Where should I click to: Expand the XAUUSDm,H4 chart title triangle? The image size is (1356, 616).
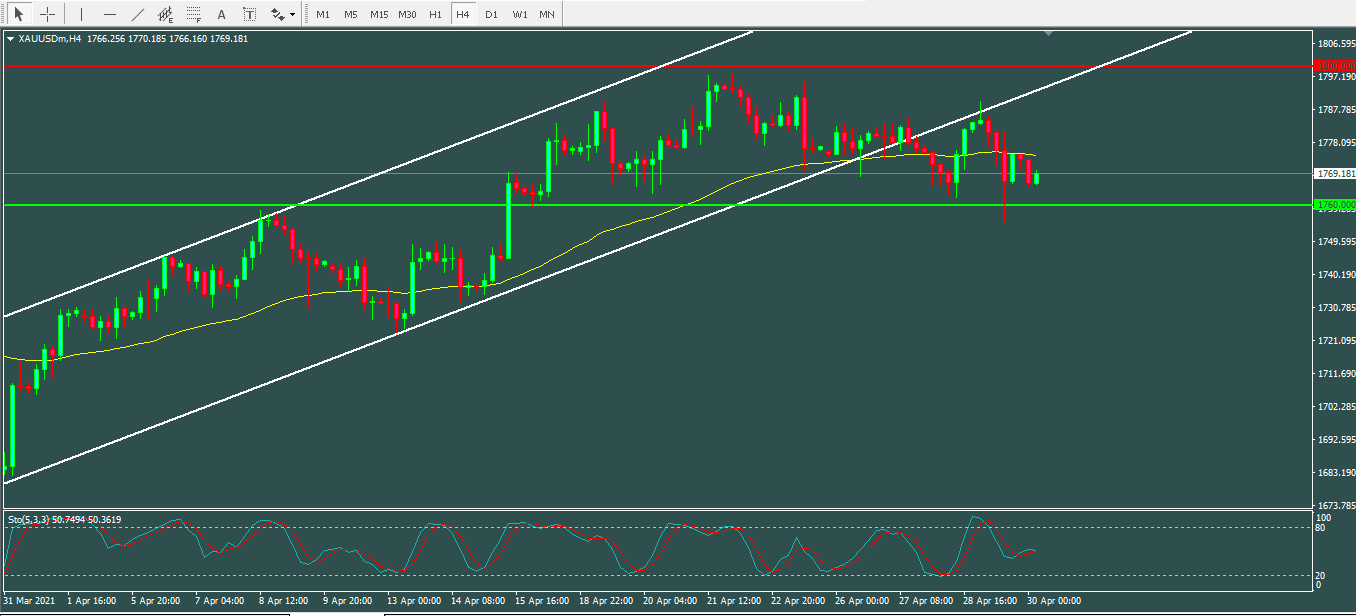(x=10, y=39)
